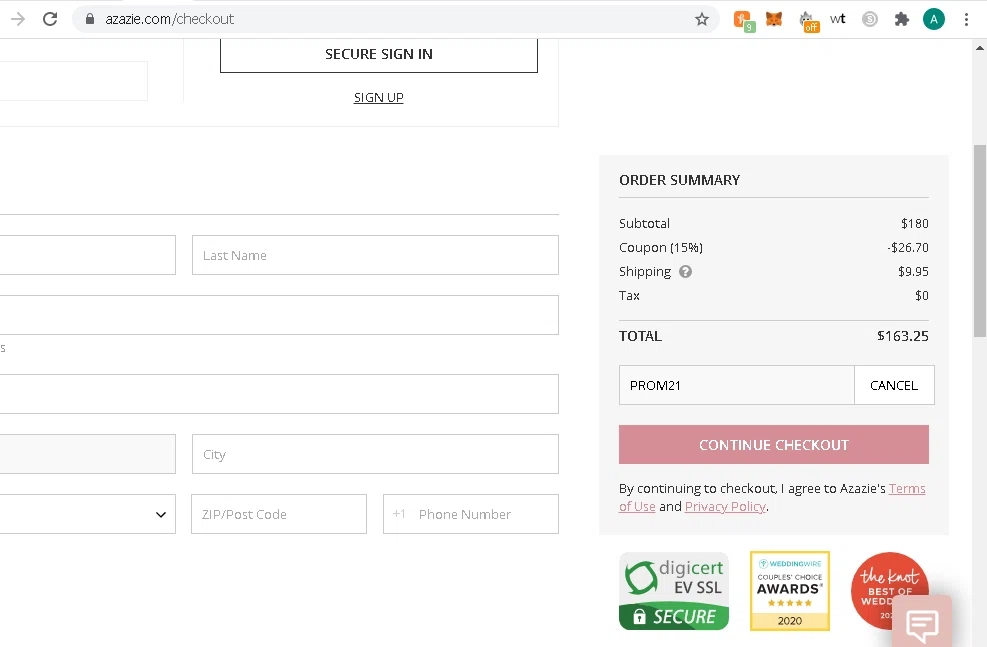Open the SIGN UP link
987x647 pixels.
pos(378,97)
